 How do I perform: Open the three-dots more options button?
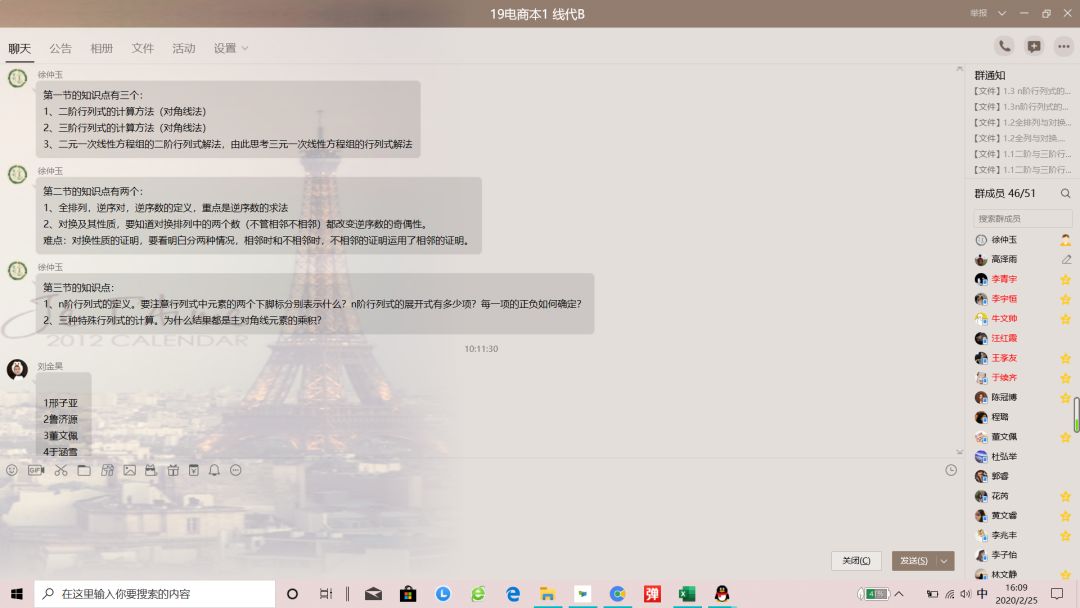(1064, 46)
